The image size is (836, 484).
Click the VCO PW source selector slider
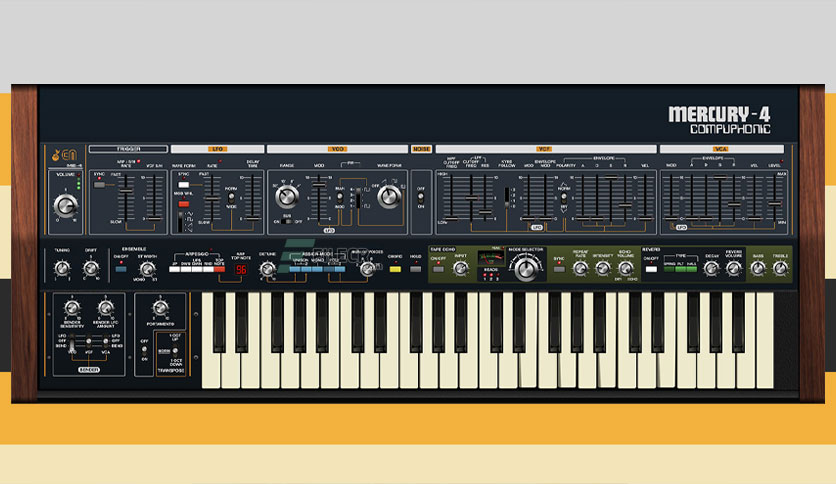click(357, 197)
